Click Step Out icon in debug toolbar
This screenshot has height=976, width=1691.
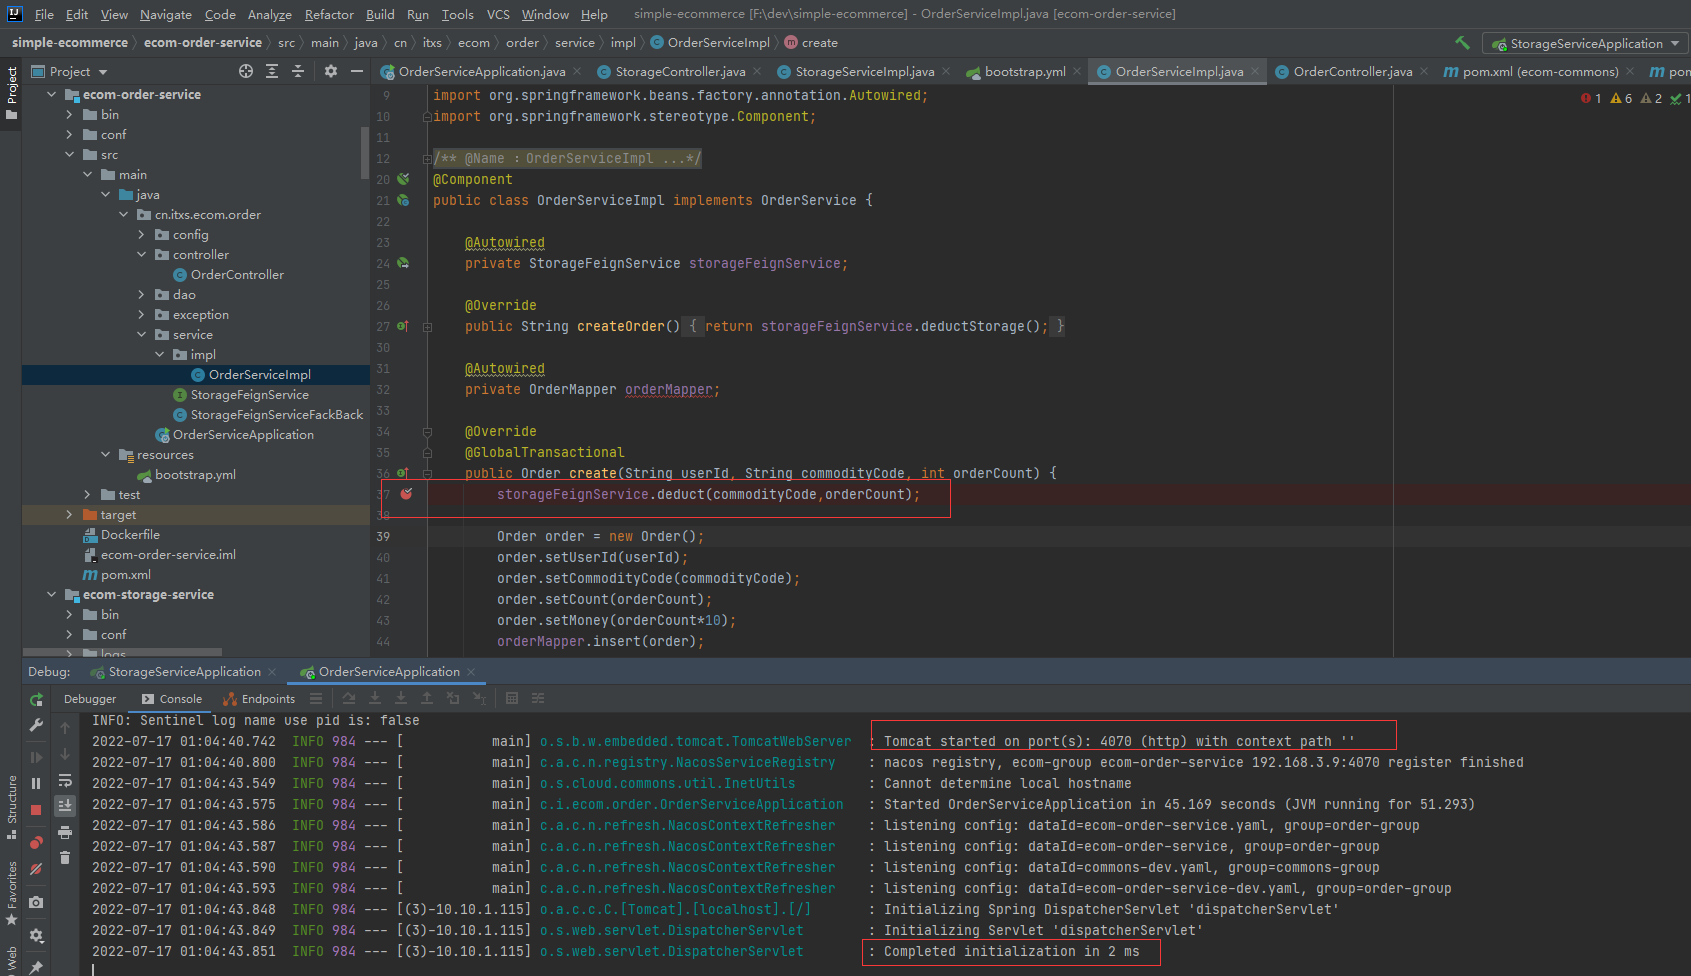[427, 698]
